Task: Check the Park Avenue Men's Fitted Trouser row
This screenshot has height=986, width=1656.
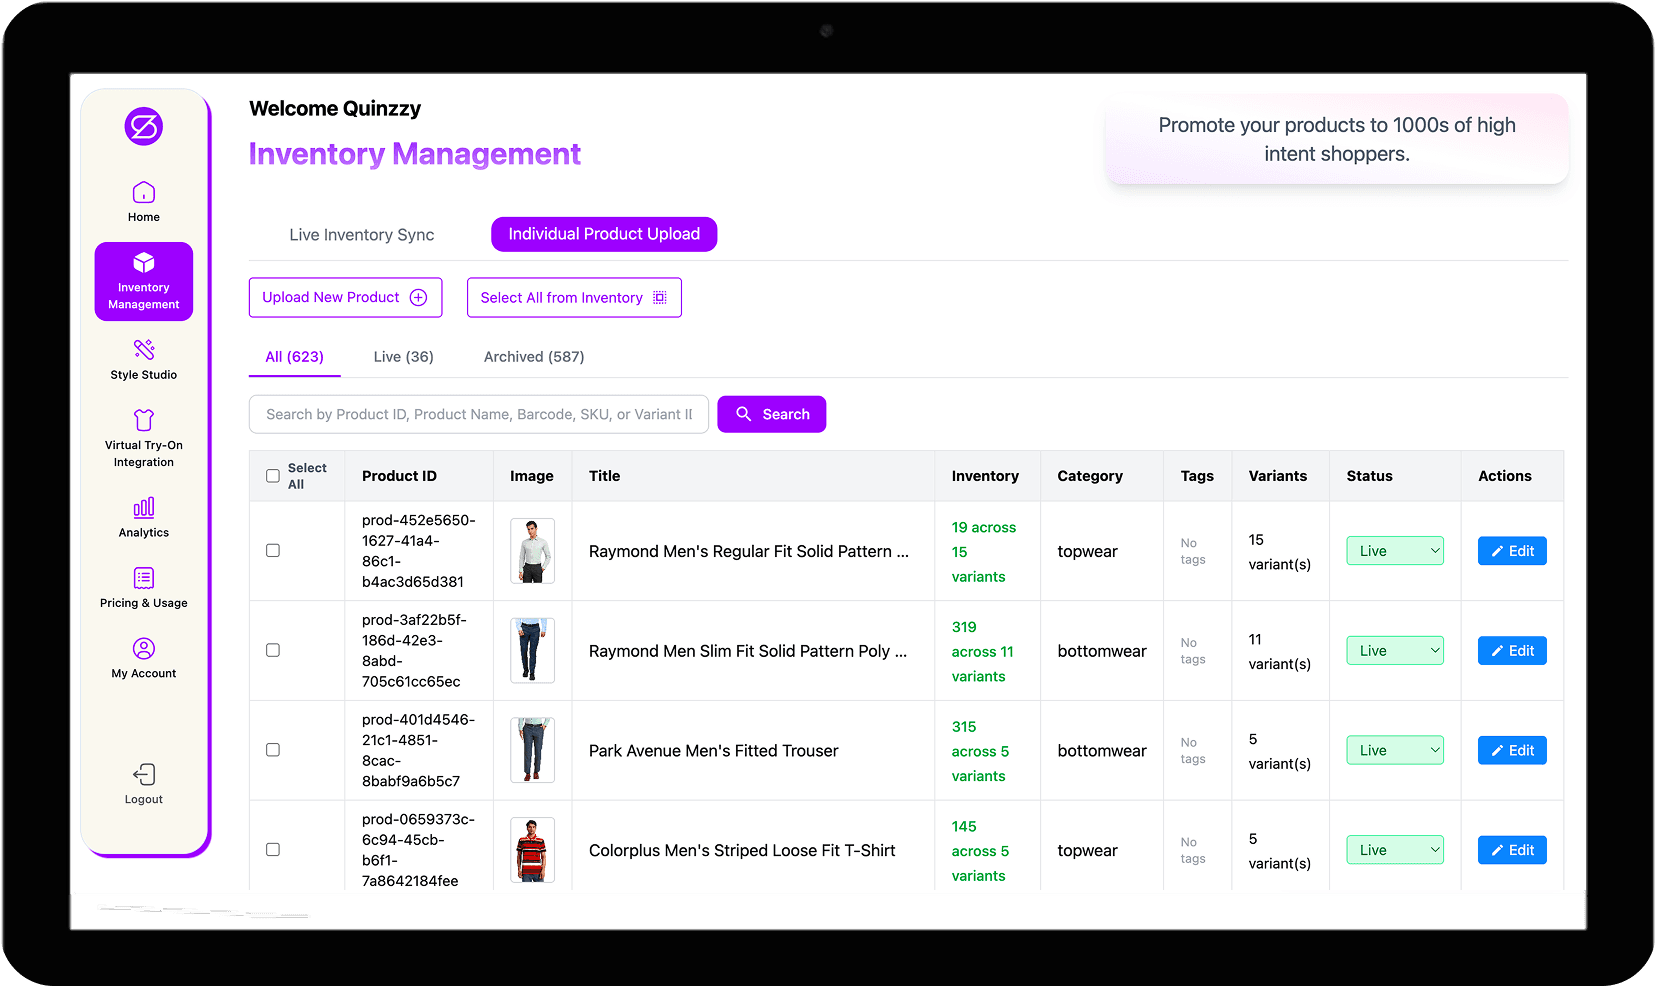Action: (x=272, y=750)
